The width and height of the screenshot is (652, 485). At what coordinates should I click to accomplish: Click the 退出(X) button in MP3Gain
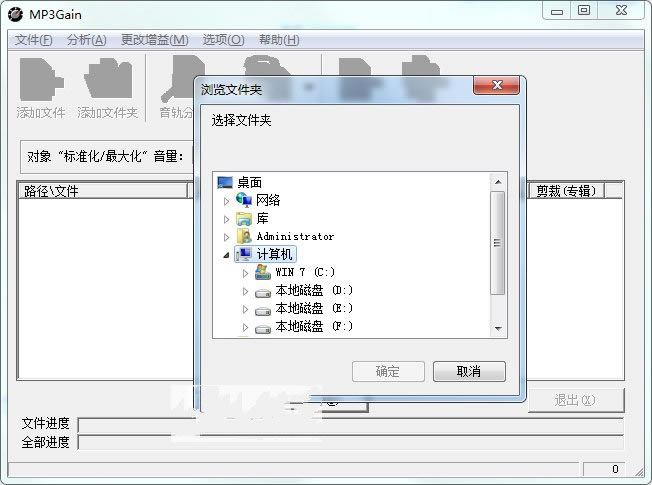(x=576, y=400)
